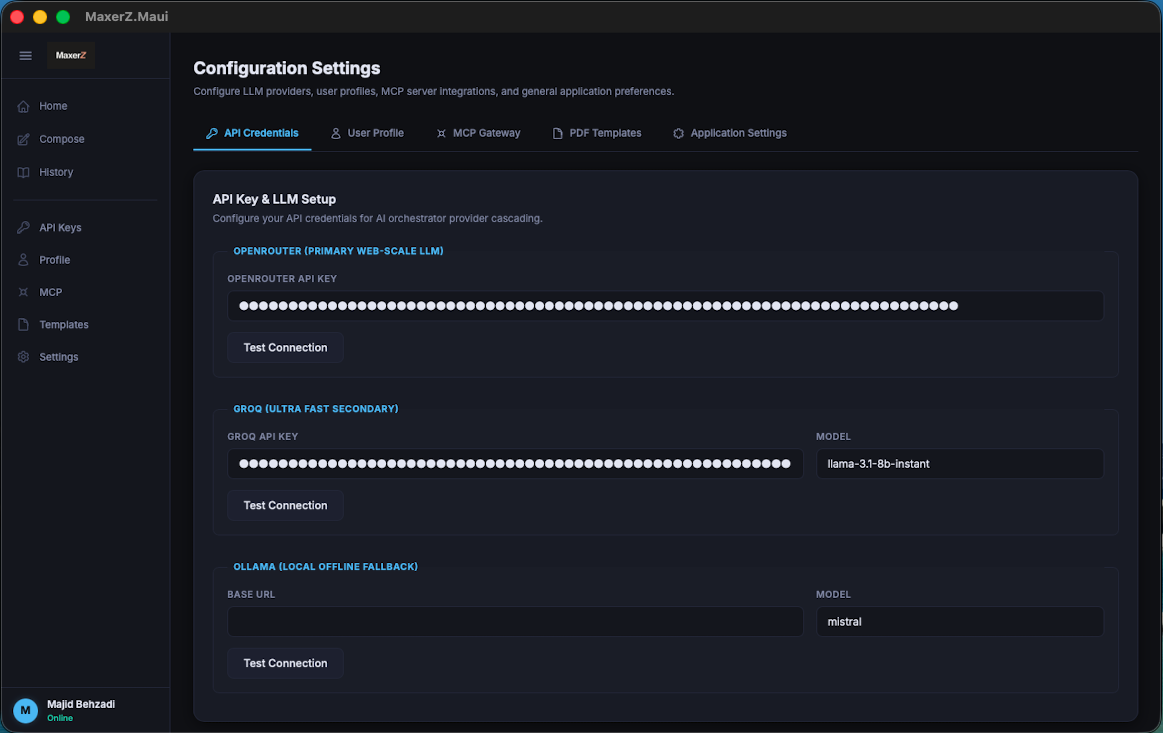This screenshot has width=1163, height=733.
Task: Click the green Online status text
Action: click(x=60, y=718)
